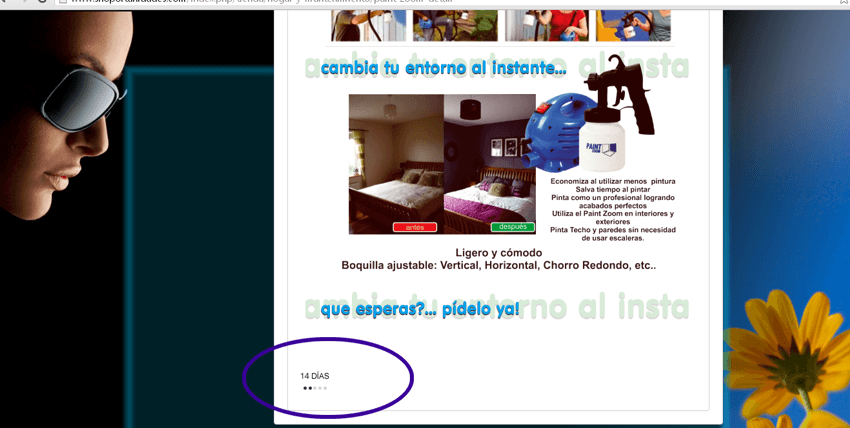850x428 pixels.
Task: Open the thumbnail of person spraying wooden bench
Action: click(x=455, y=25)
